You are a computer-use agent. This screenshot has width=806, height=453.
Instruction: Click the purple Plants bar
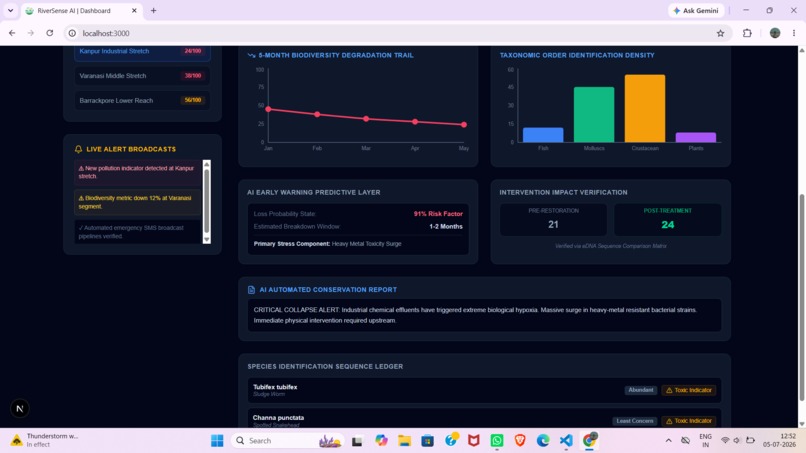tap(695, 137)
